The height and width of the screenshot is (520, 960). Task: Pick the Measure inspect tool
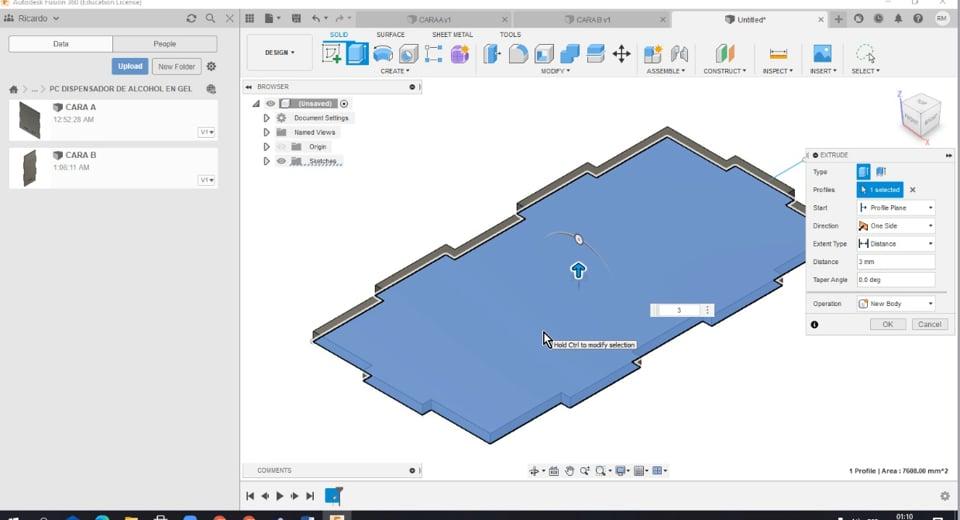tap(778, 54)
